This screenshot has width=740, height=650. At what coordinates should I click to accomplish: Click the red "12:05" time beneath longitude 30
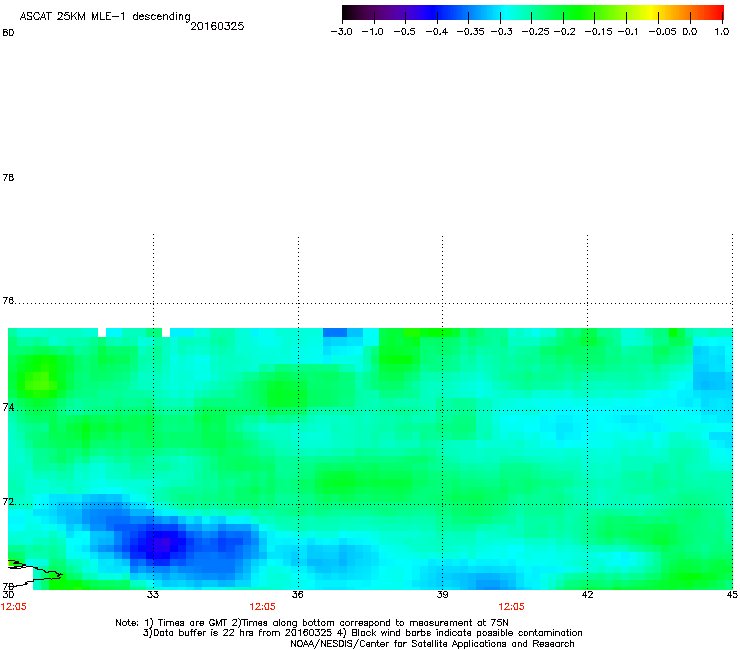pyautogui.click(x=13, y=607)
